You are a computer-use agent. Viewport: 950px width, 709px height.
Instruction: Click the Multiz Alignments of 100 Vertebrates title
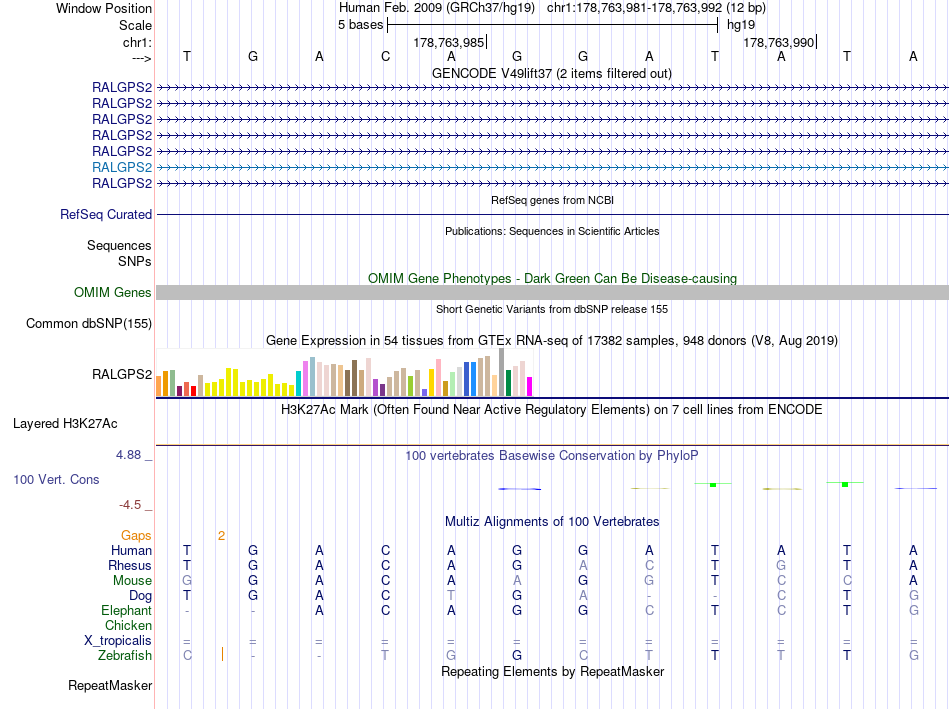[552, 522]
